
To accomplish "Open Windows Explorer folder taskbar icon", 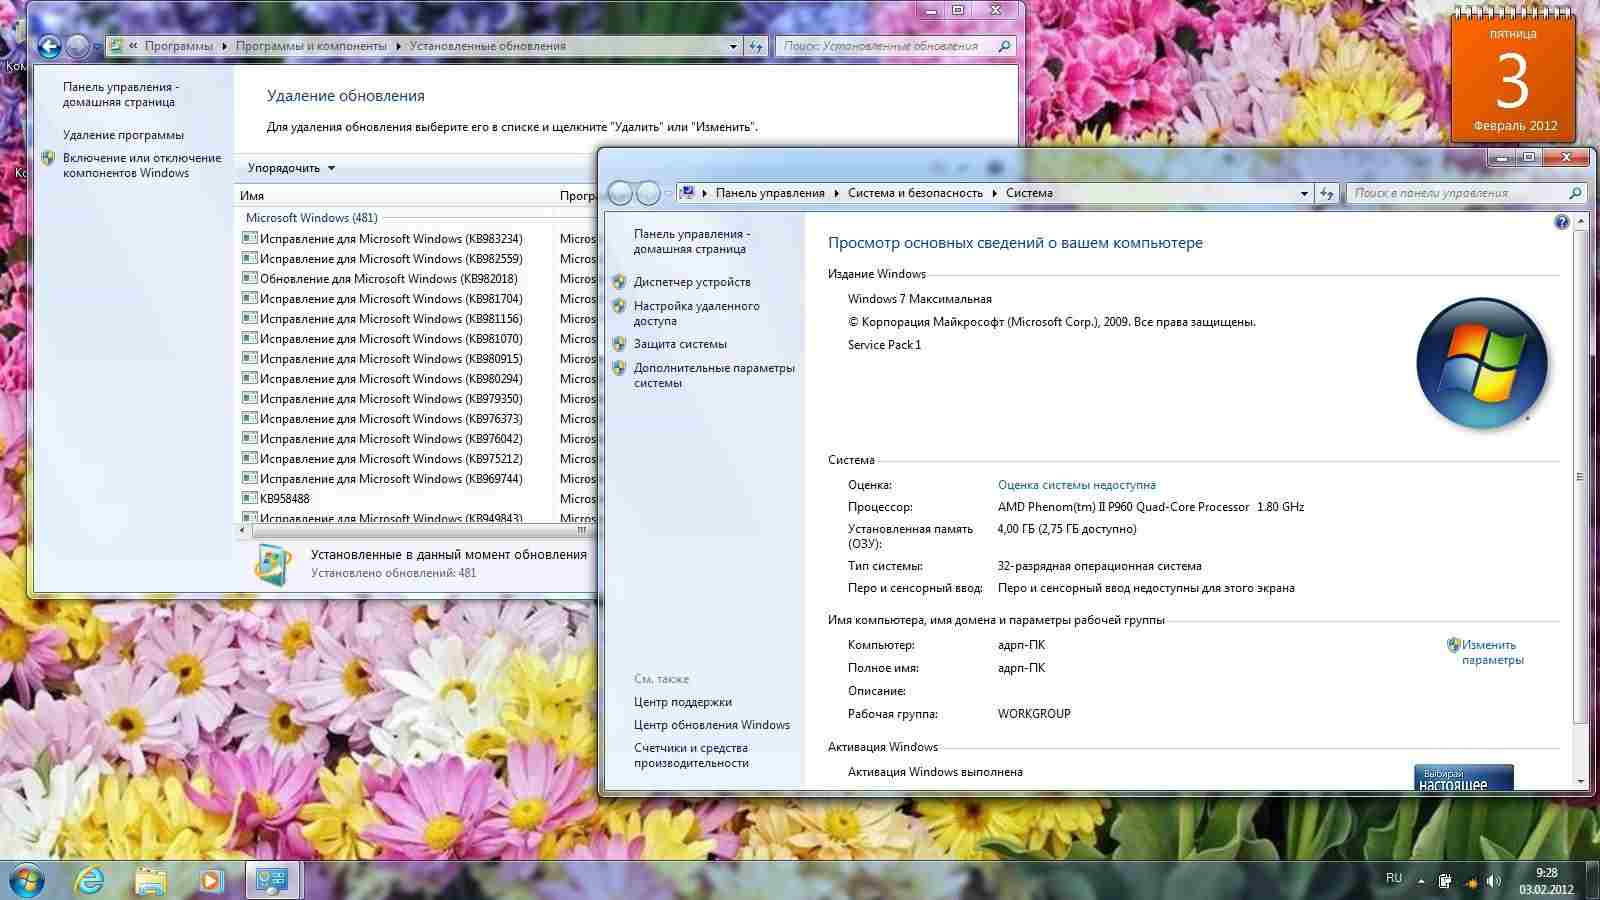I will [150, 880].
